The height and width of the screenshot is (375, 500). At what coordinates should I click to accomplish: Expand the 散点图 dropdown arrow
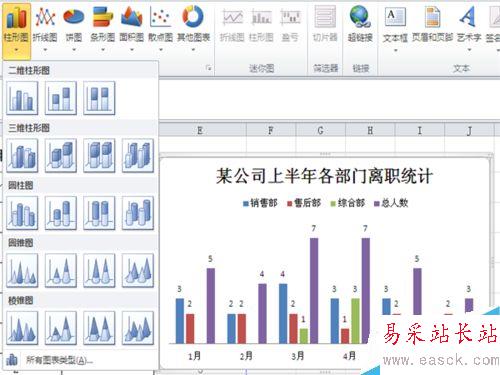click(x=161, y=50)
